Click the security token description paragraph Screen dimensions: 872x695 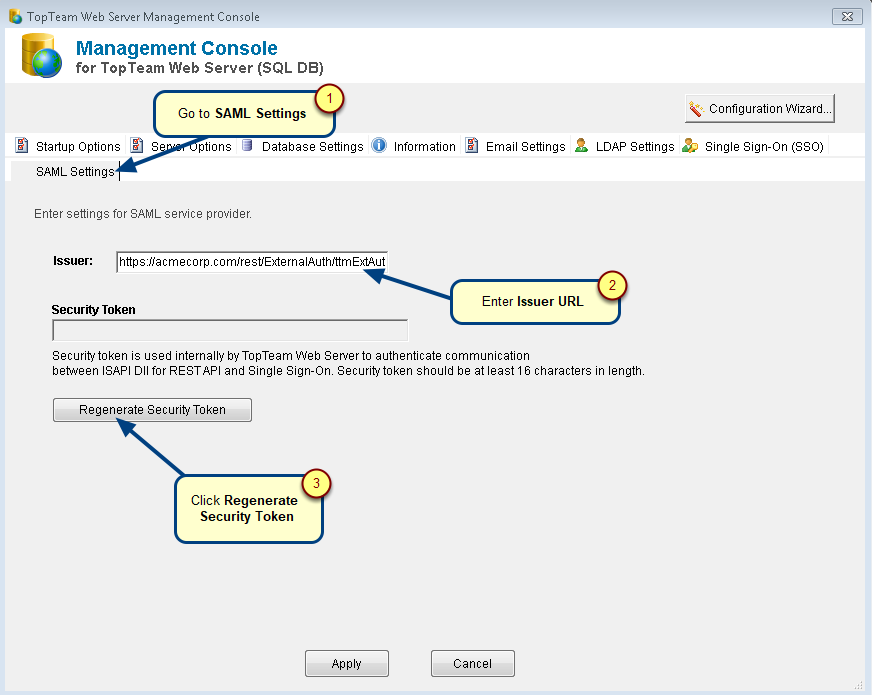click(348, 363)
